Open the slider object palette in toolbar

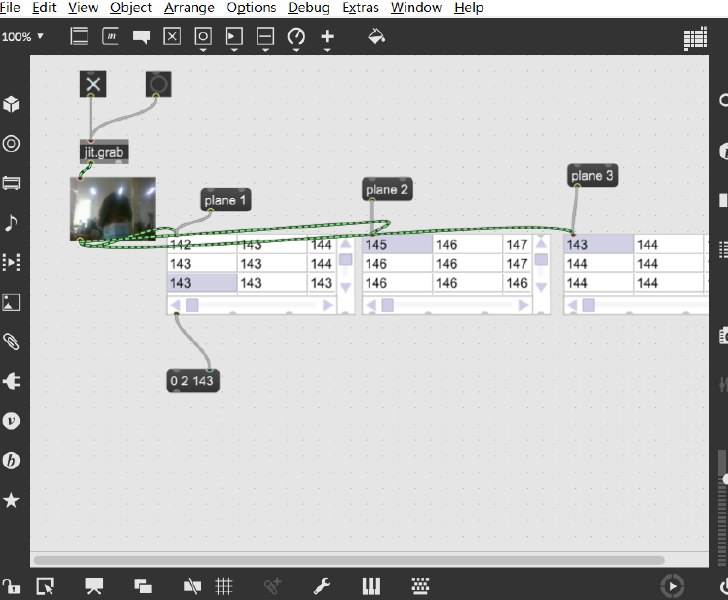point(265,37)
